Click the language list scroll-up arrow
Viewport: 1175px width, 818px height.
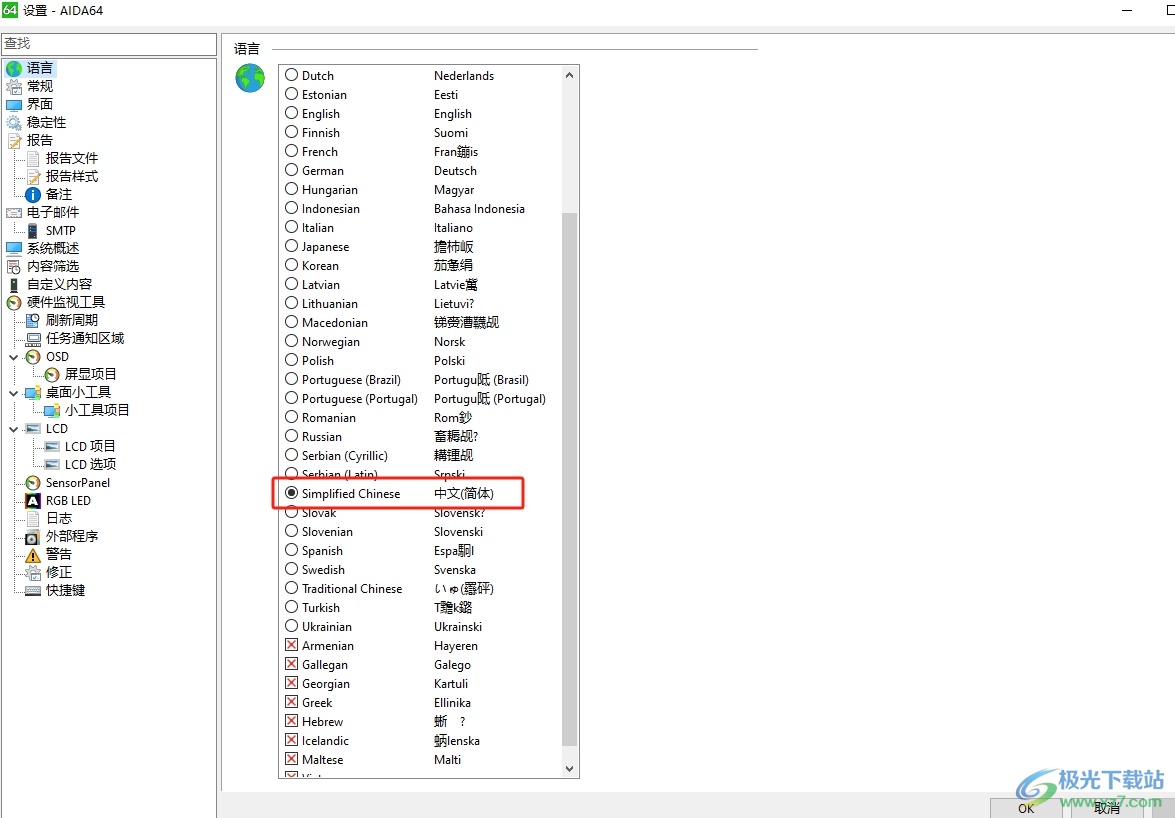click(570, 75)
